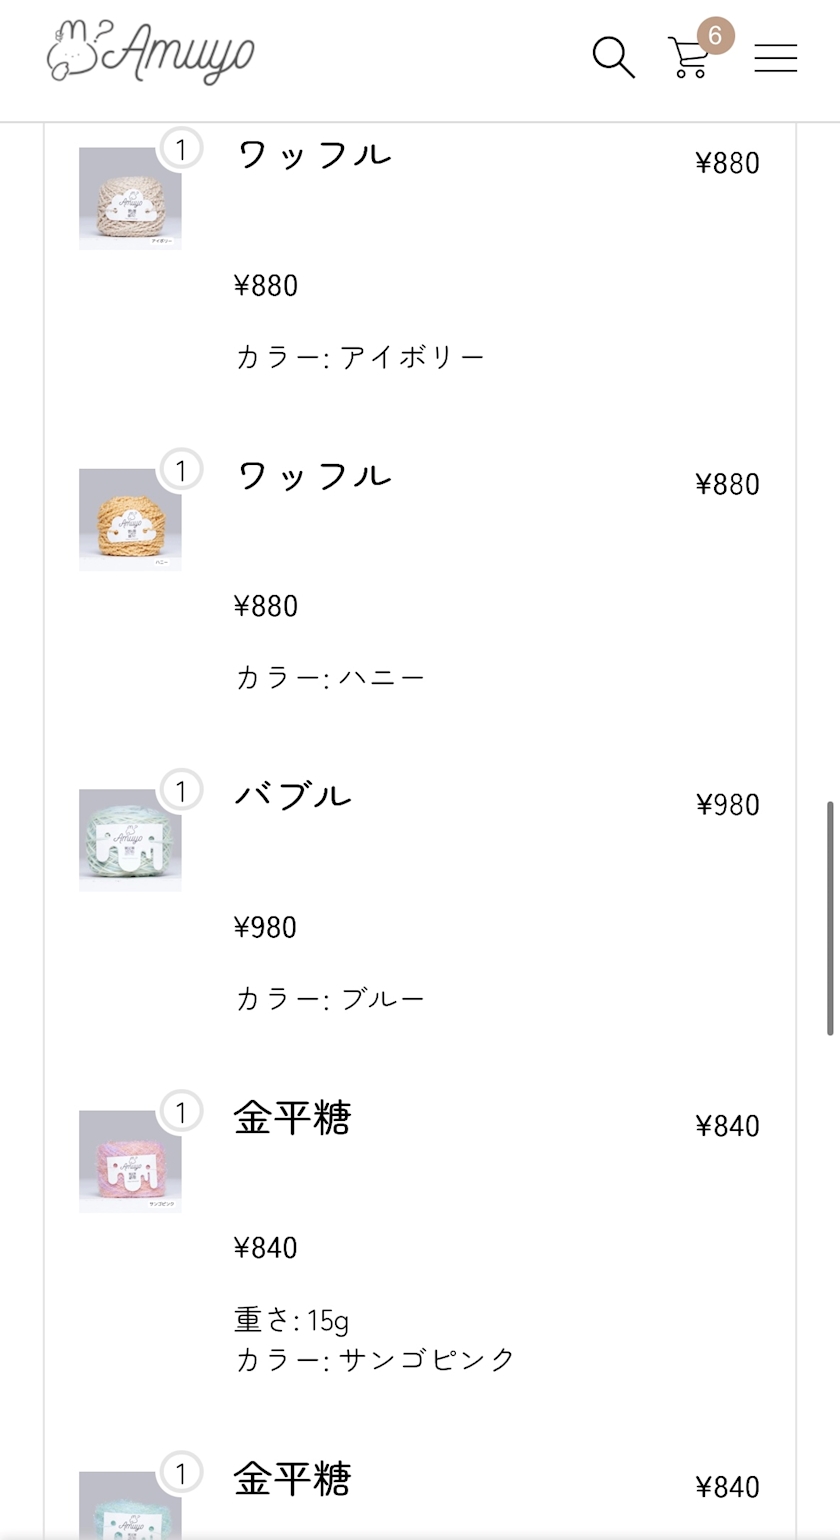This screenshot has width=840, height=1540.
Task: Open the search magnifier icon
Action: [x=613, y=58]
